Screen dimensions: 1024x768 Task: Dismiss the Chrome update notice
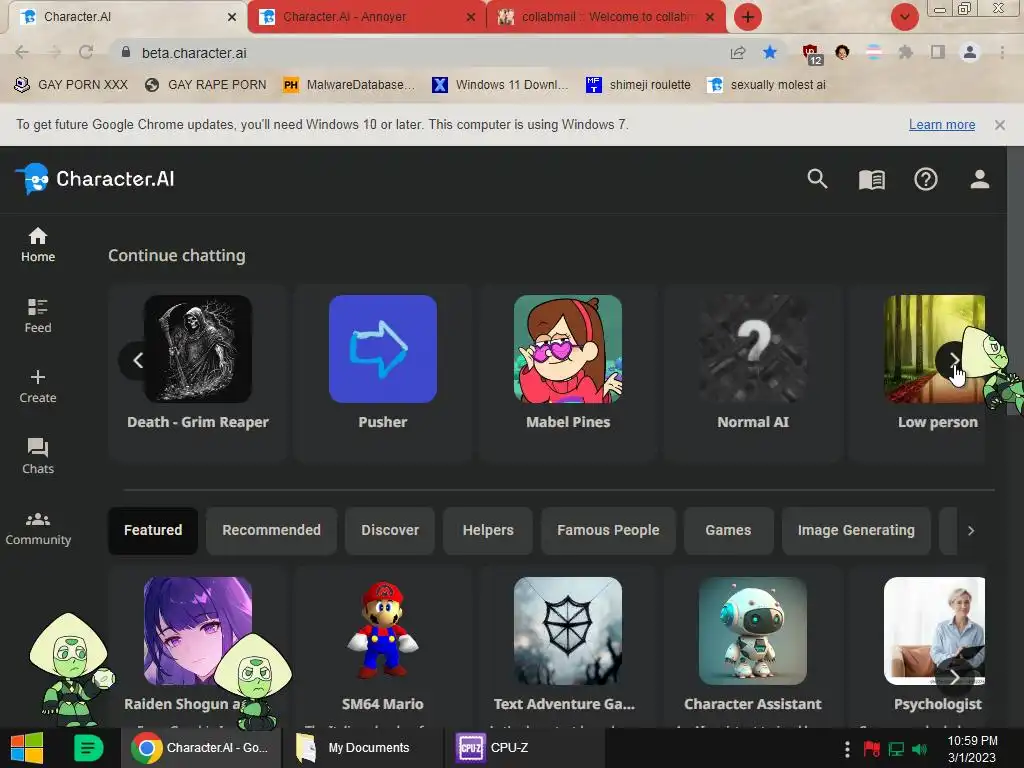click(999, 125)
